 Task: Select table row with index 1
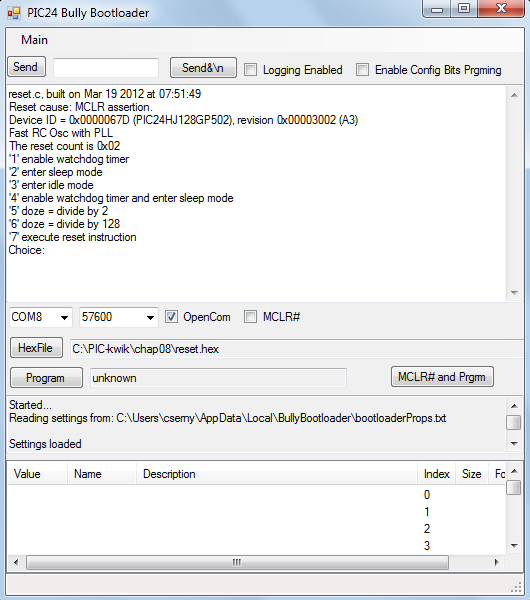pyautogui.click(x=256, y=512)
